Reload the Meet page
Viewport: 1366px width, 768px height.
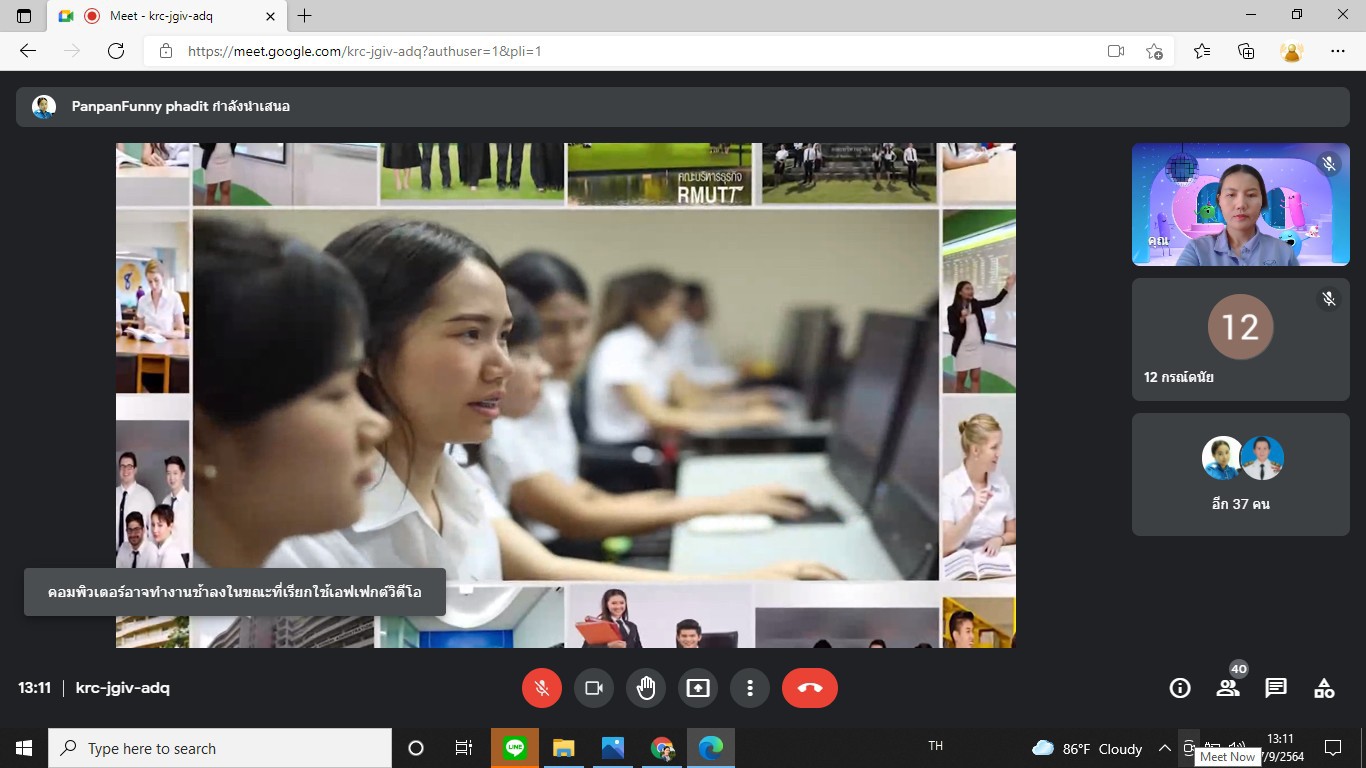116,51
